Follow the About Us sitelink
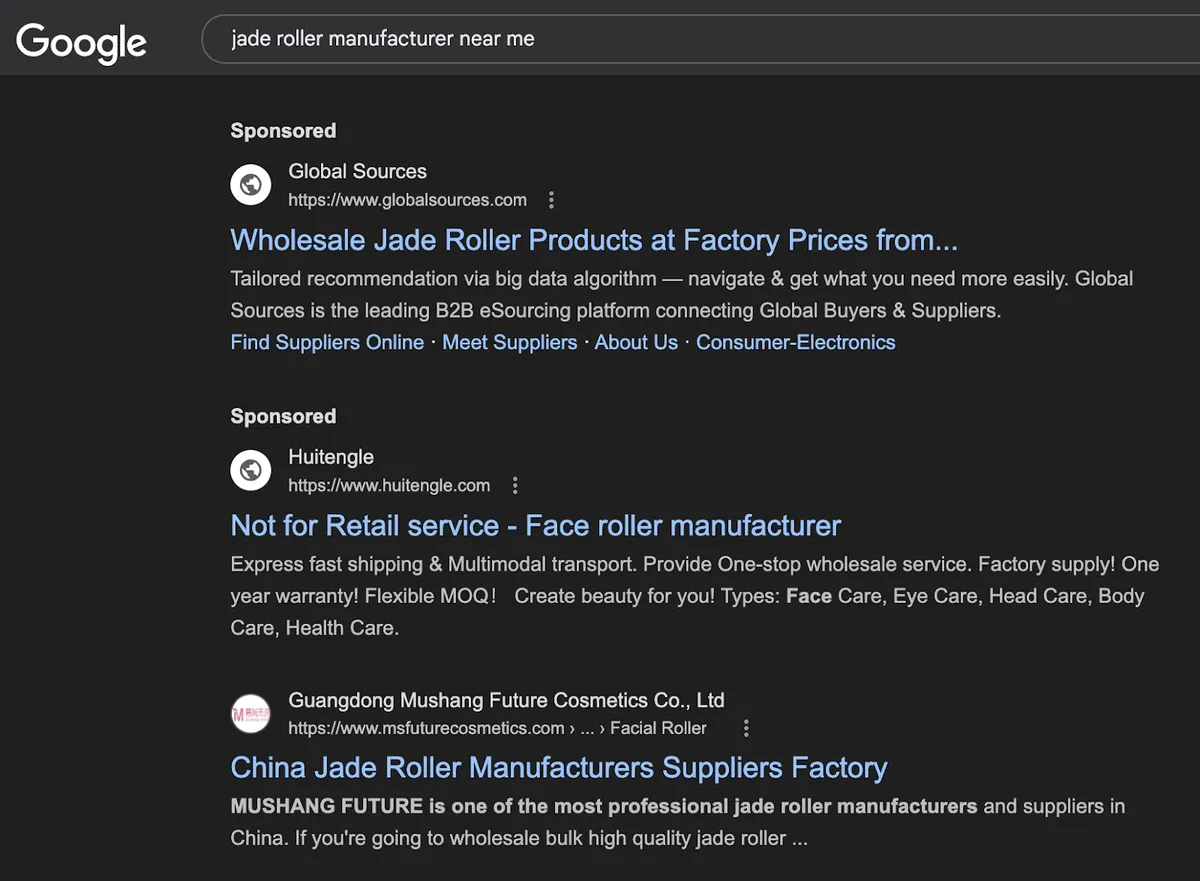Image resolution: width=1200 pixels, height=881 pixels. (636, 342)
